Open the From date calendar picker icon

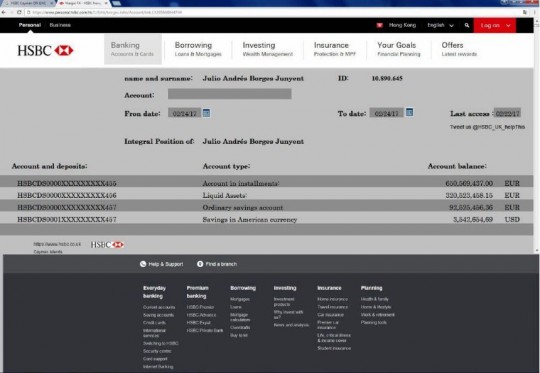pos(206,113)
